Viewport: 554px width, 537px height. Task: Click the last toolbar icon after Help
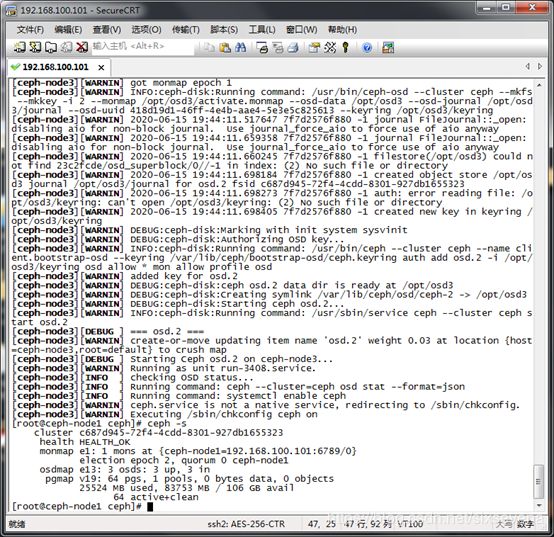[388, 47]
